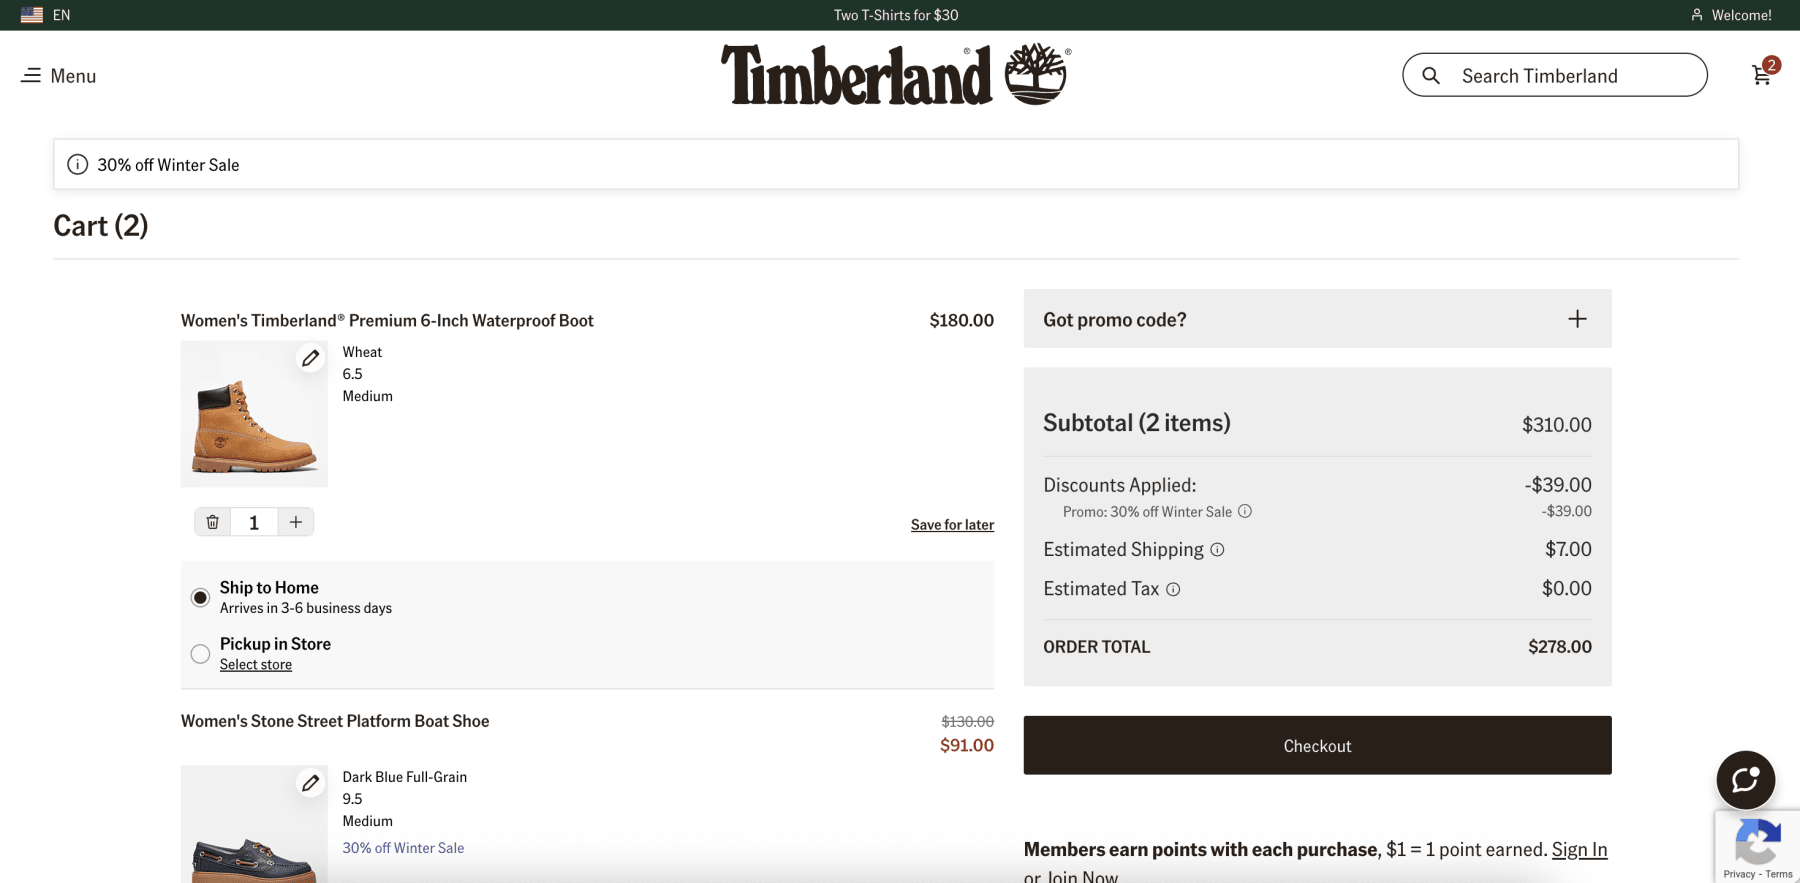Open the hamburger Menu
This screenshot has width=1800, height=883.
pyautogui.click(x=58, y=76)
